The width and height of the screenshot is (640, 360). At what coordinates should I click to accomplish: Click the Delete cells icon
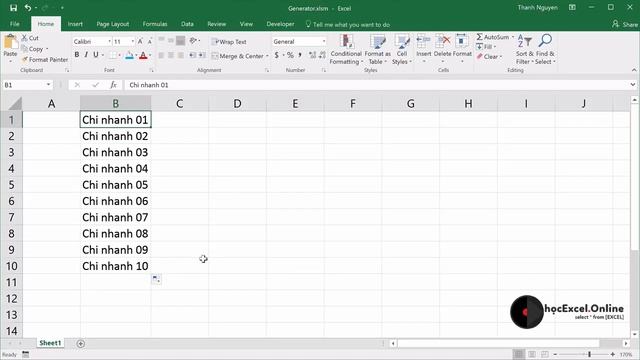pos(442,41)
